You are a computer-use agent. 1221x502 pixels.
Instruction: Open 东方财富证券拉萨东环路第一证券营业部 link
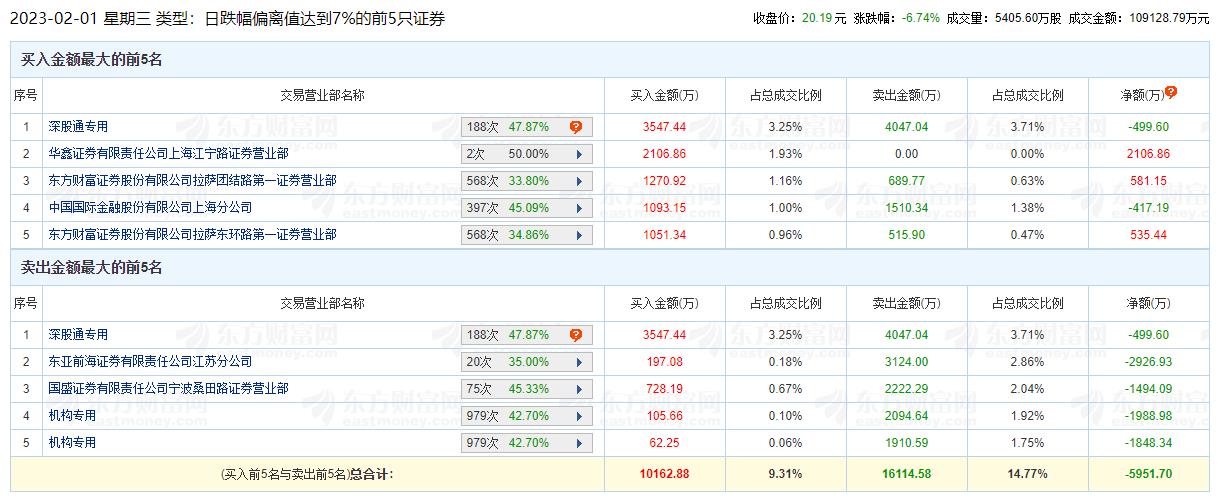coord(192,235)
